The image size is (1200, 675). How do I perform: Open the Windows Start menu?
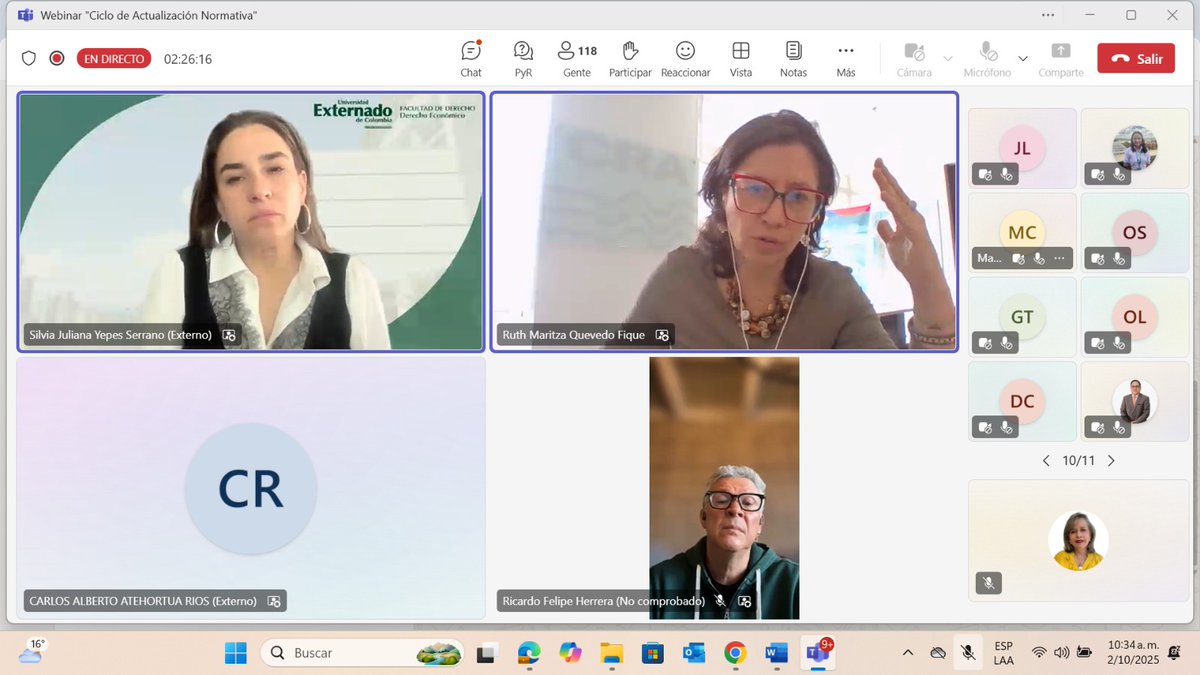click(x=235, y=653)
